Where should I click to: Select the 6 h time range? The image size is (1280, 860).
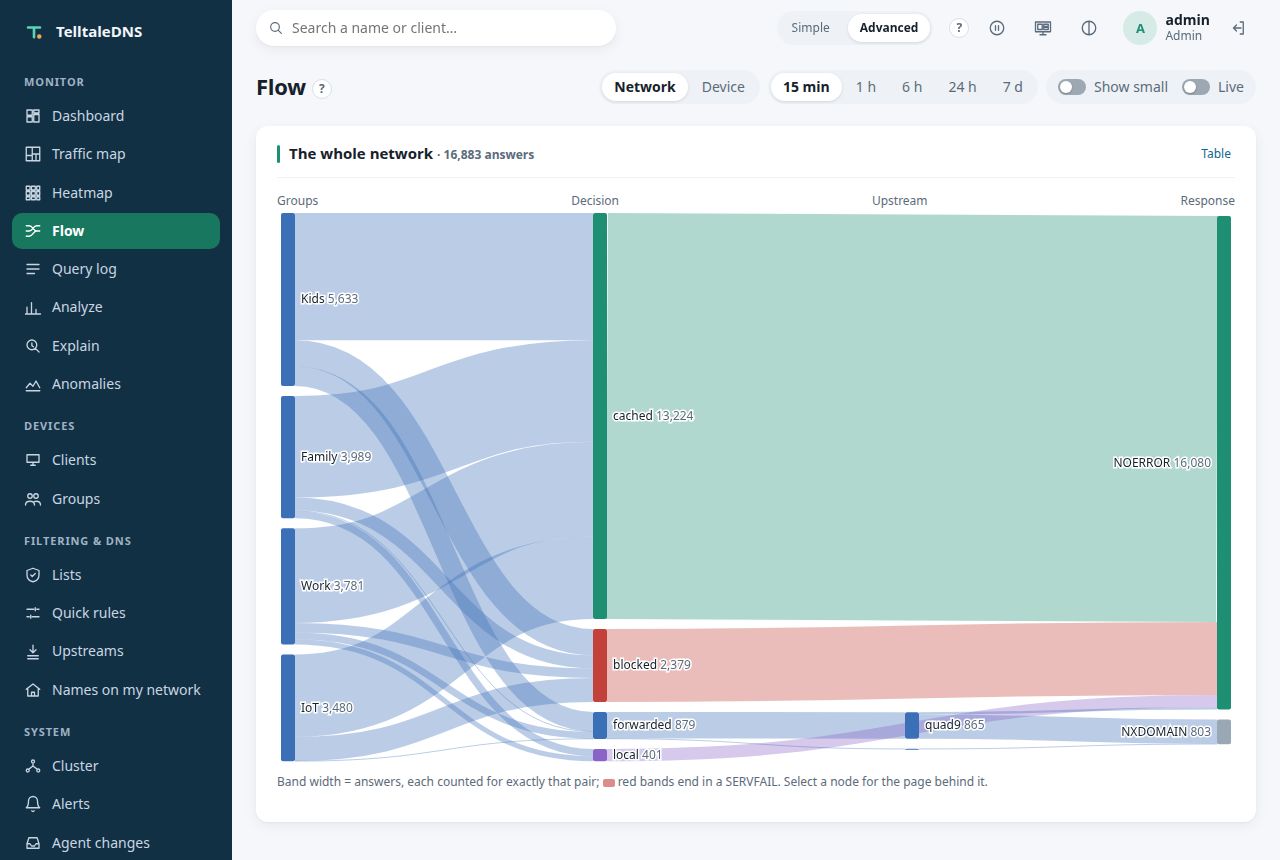912,87
